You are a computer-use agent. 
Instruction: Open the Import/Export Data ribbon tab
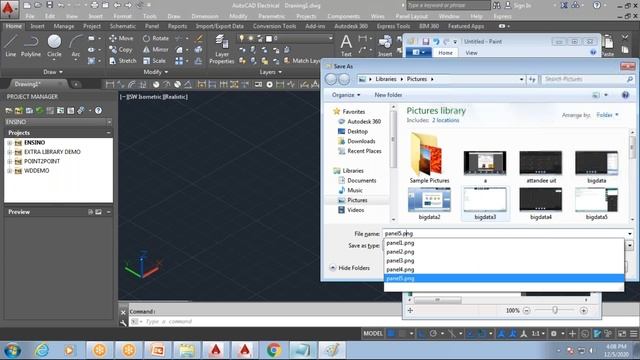pyautogui.click(x=220, y=26)
